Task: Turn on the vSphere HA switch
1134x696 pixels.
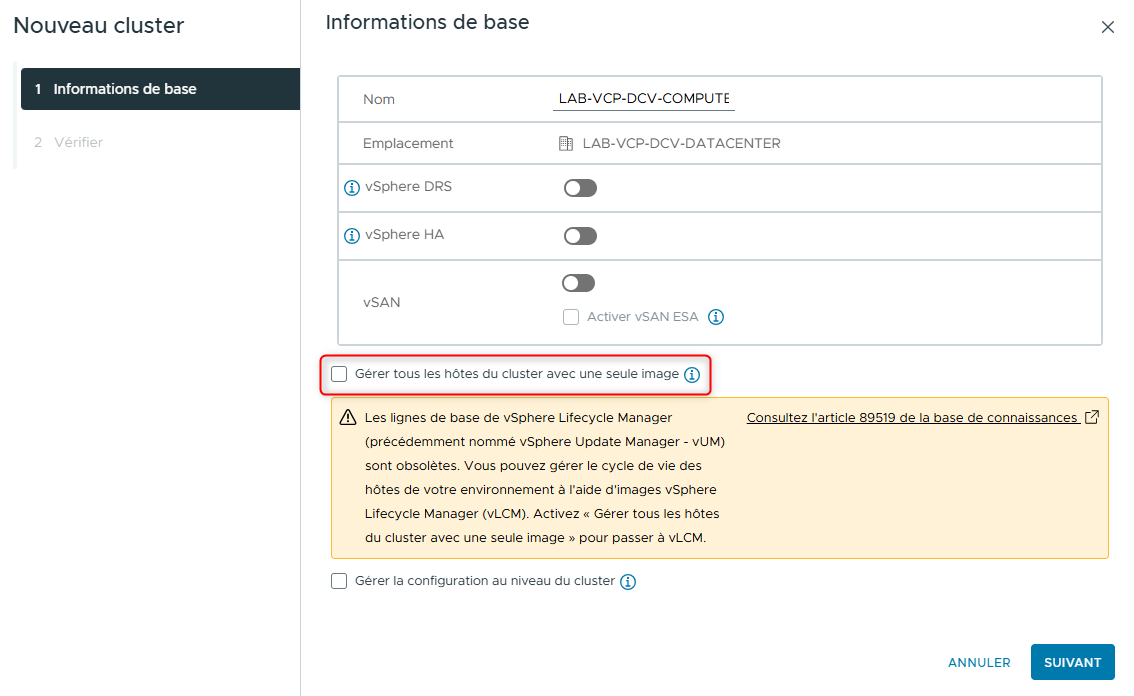Action: point(580,235)
